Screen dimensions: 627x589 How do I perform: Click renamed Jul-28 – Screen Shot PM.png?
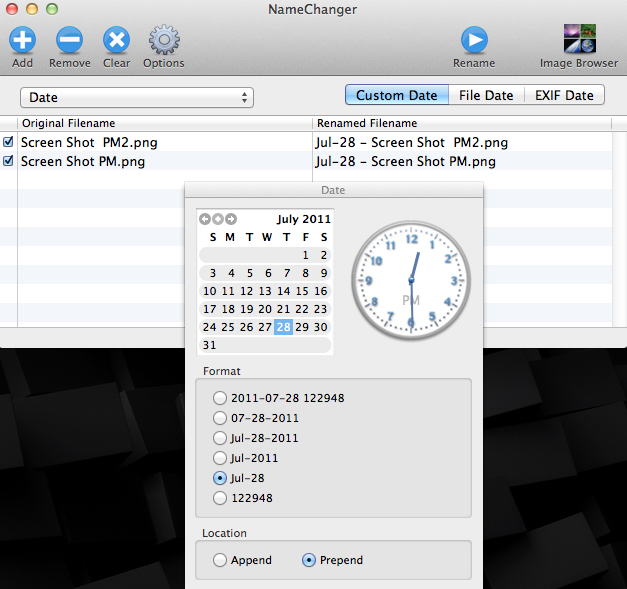(x=405, y=162)
